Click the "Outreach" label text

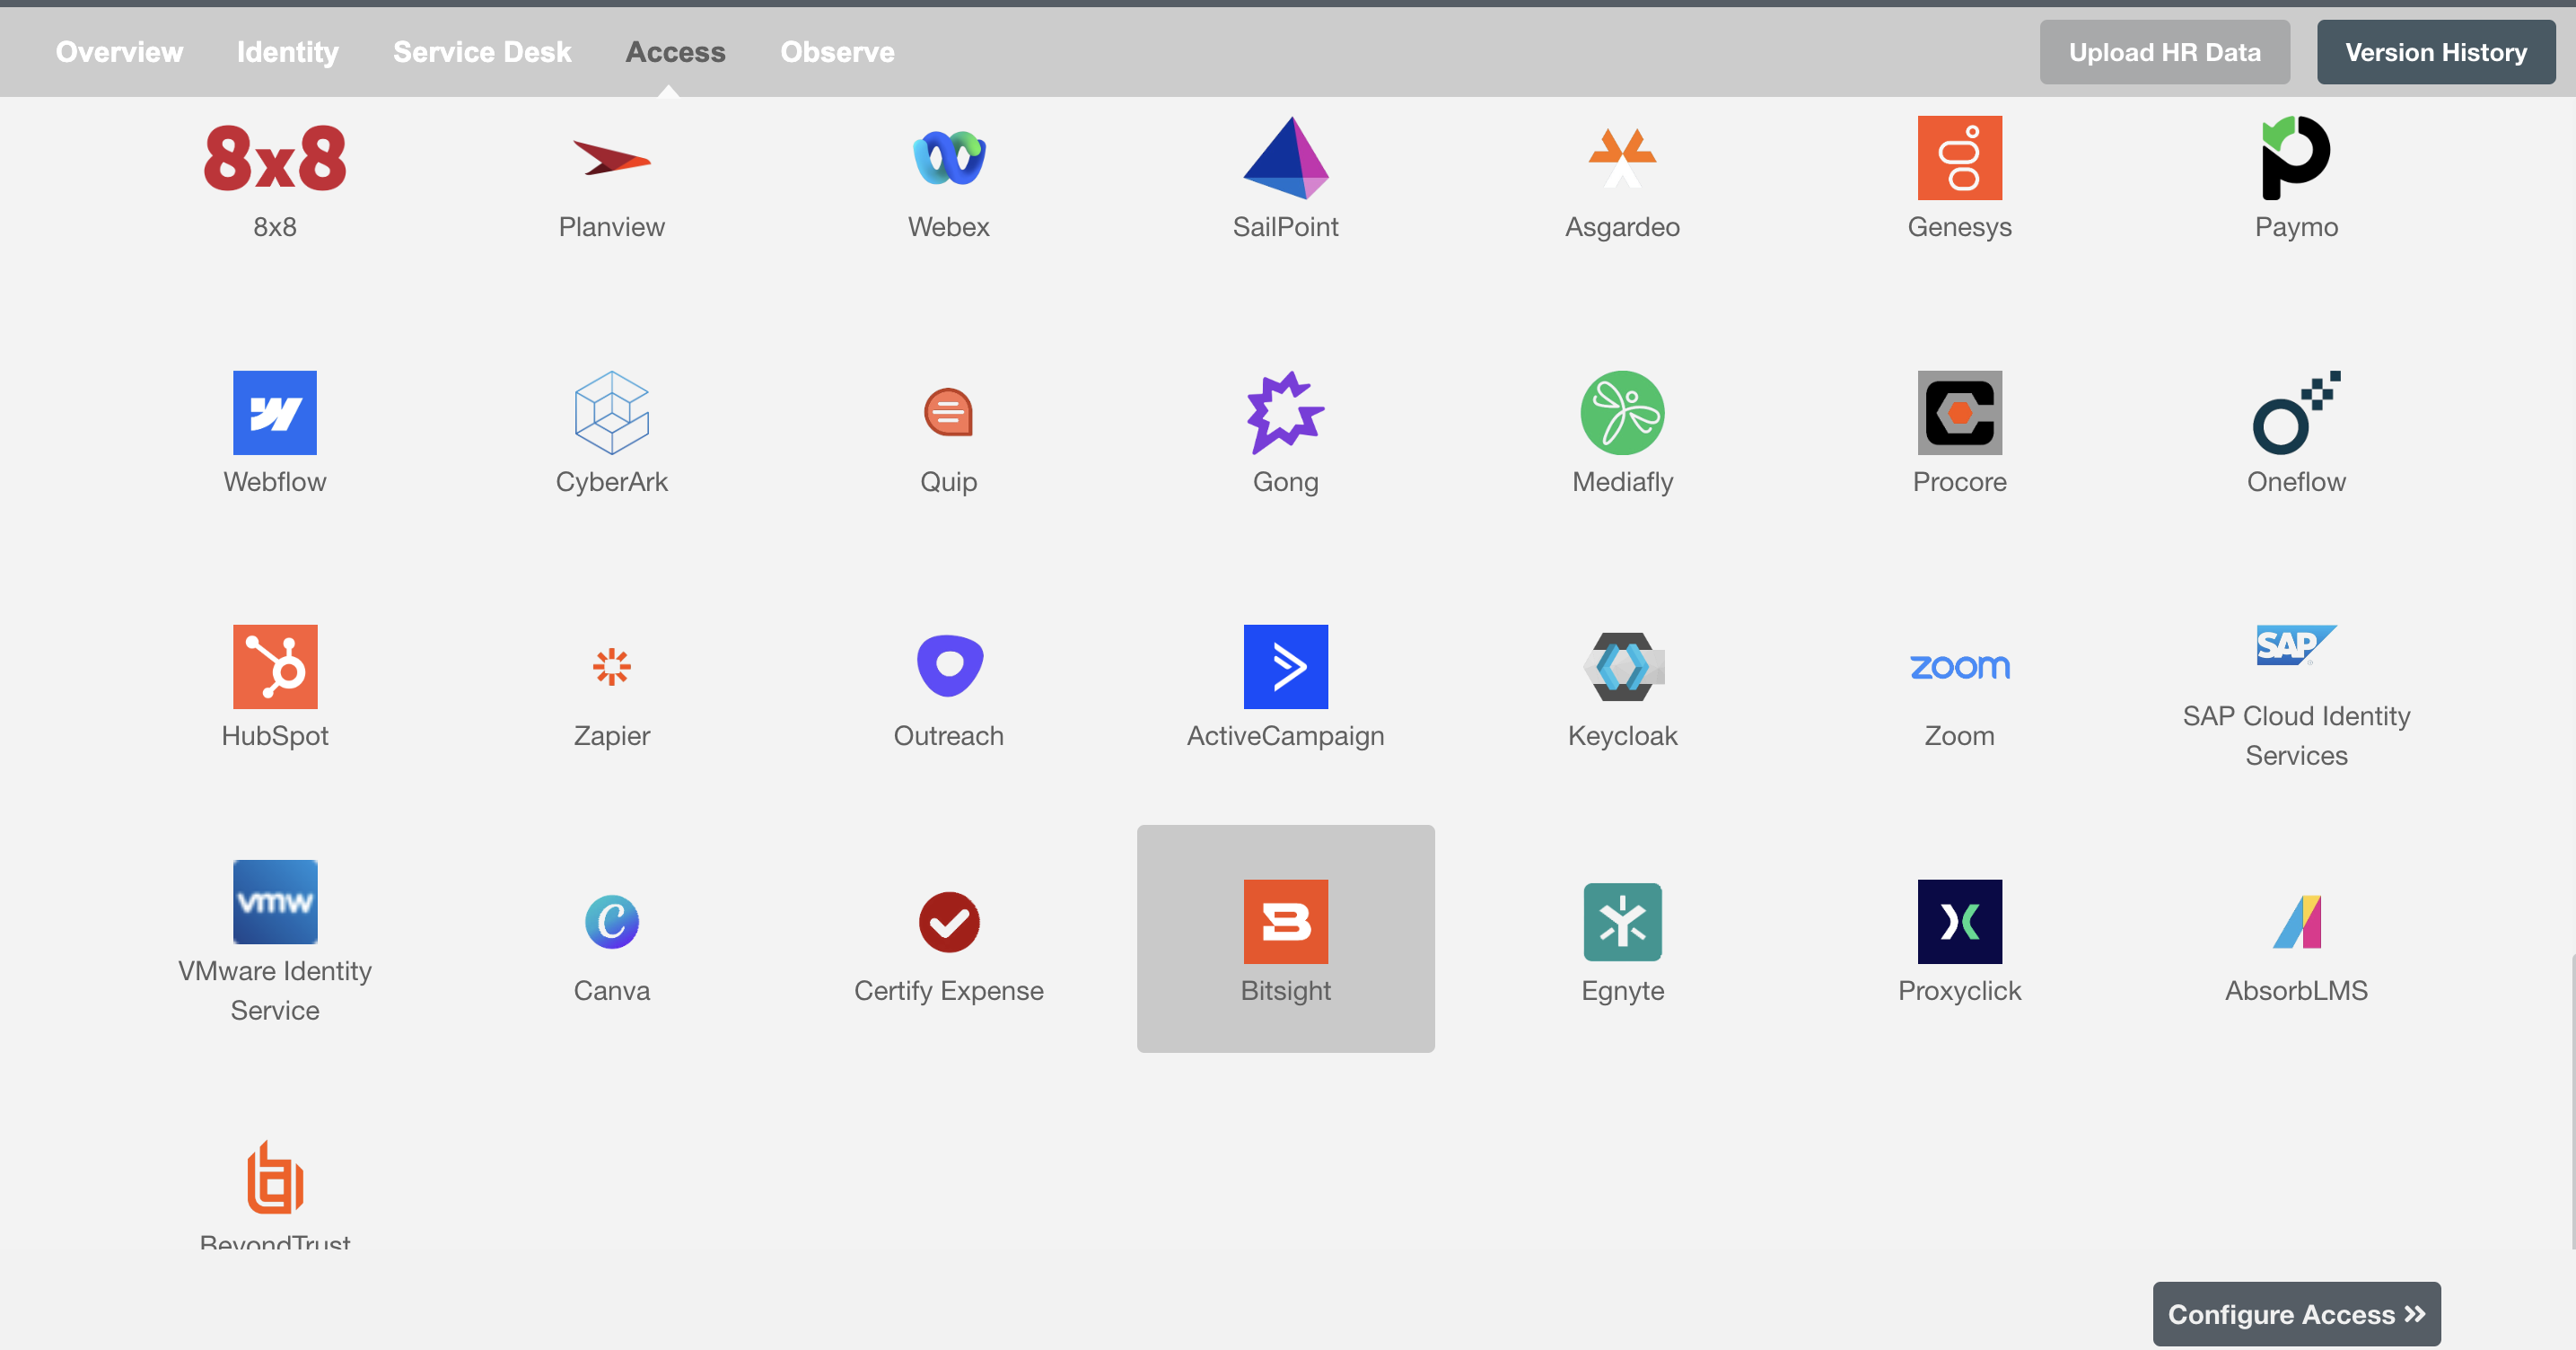click(x=948, y=736)
